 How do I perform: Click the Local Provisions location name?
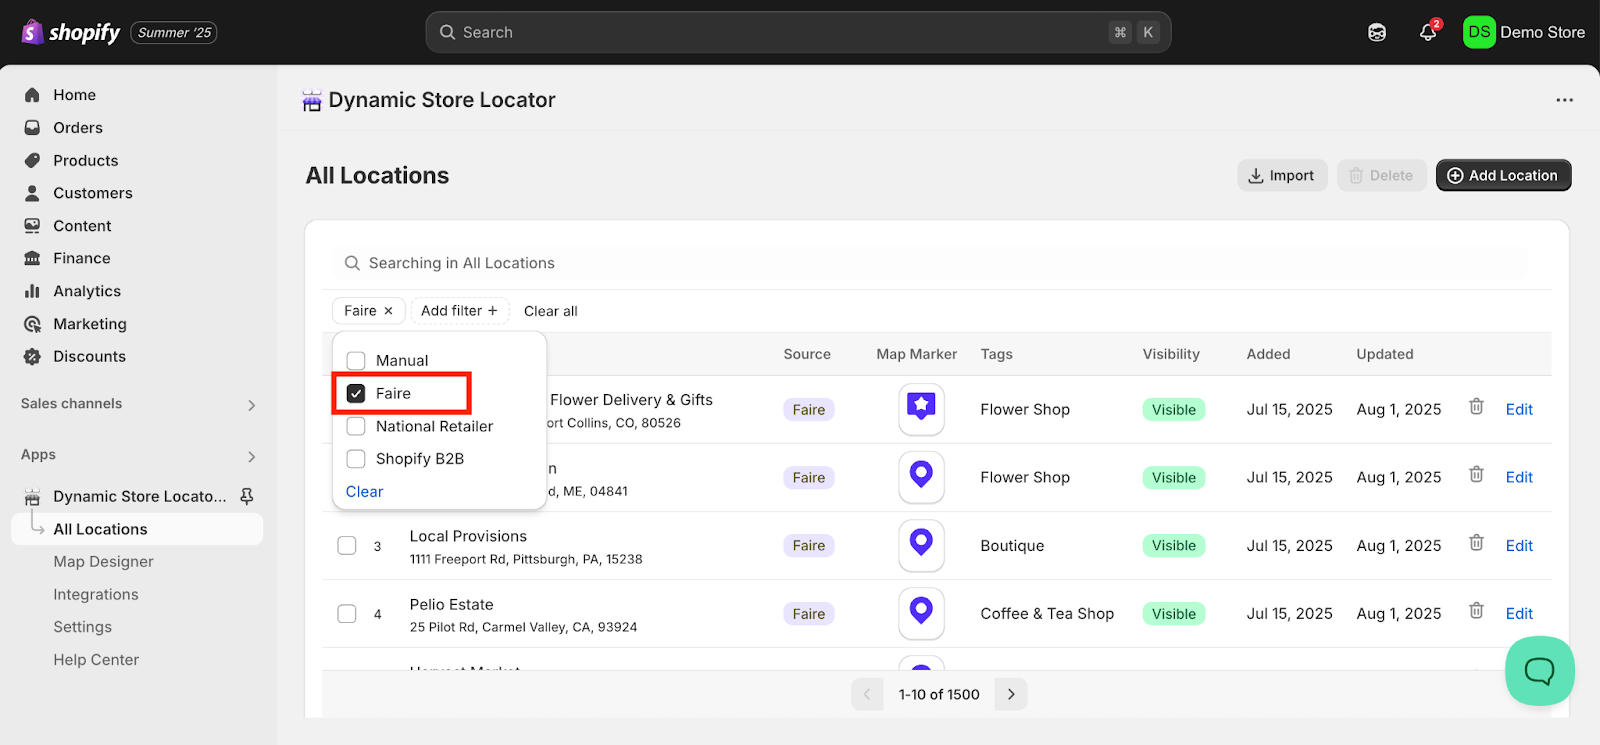point(468,537)
